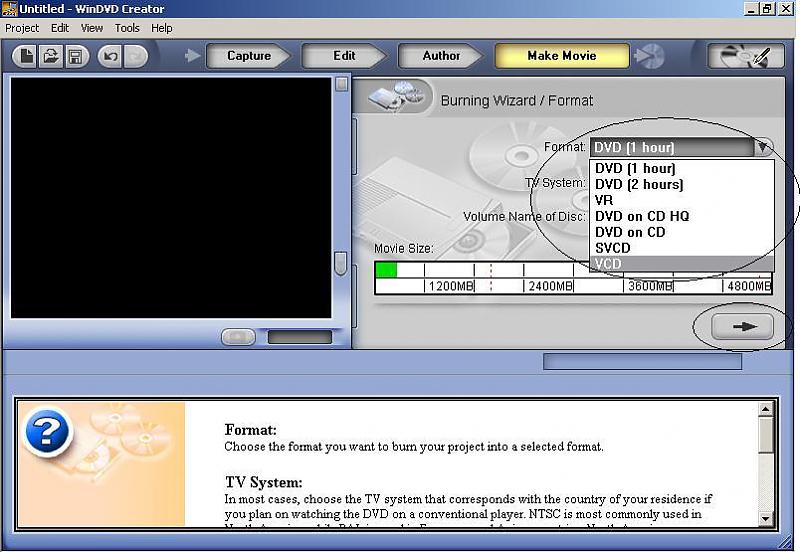Open the Tools menu
800x553 pixels.
click(127, 28)
